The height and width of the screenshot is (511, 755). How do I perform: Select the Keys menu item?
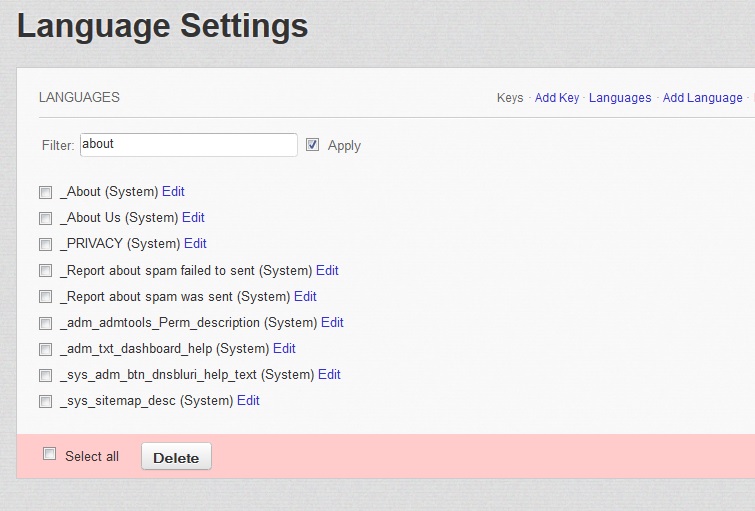click(510, 98)
